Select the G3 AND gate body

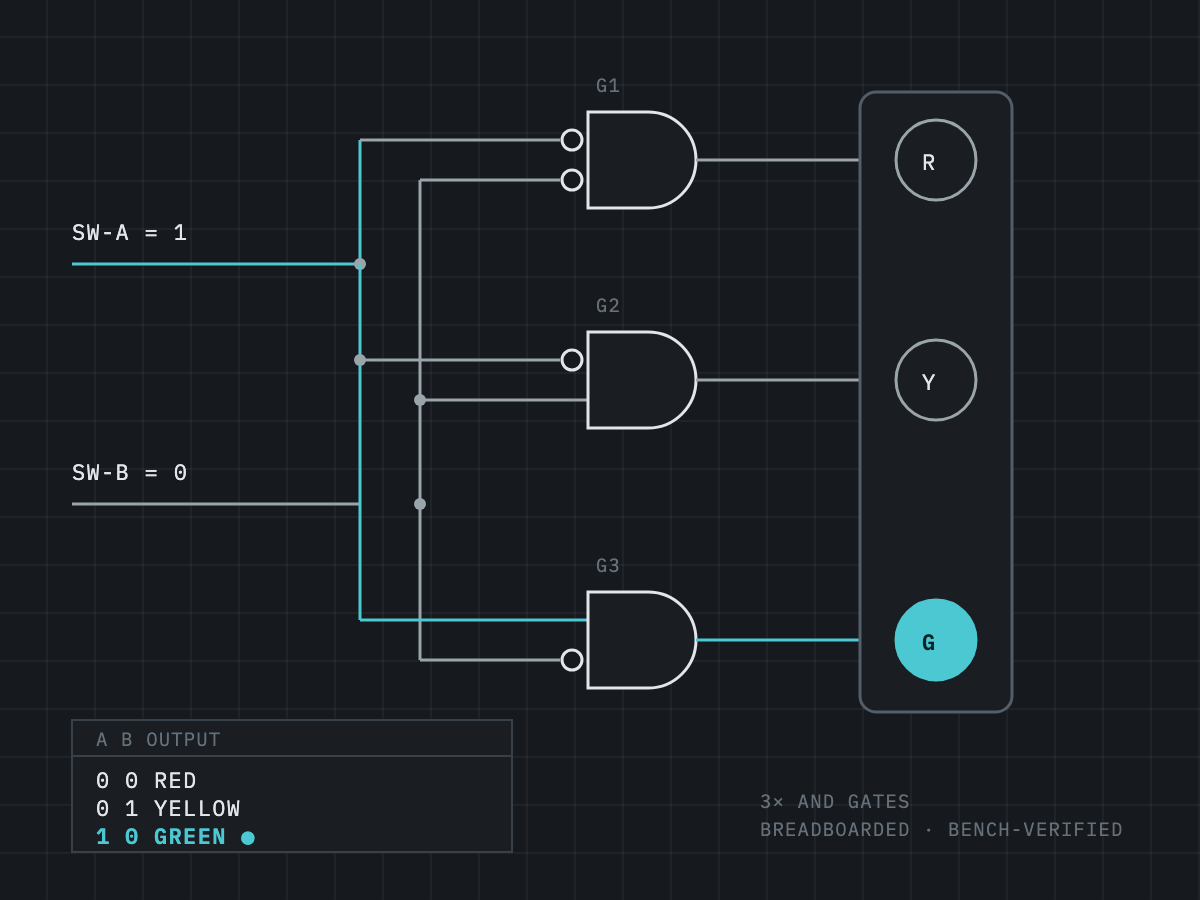coord(641,640)
